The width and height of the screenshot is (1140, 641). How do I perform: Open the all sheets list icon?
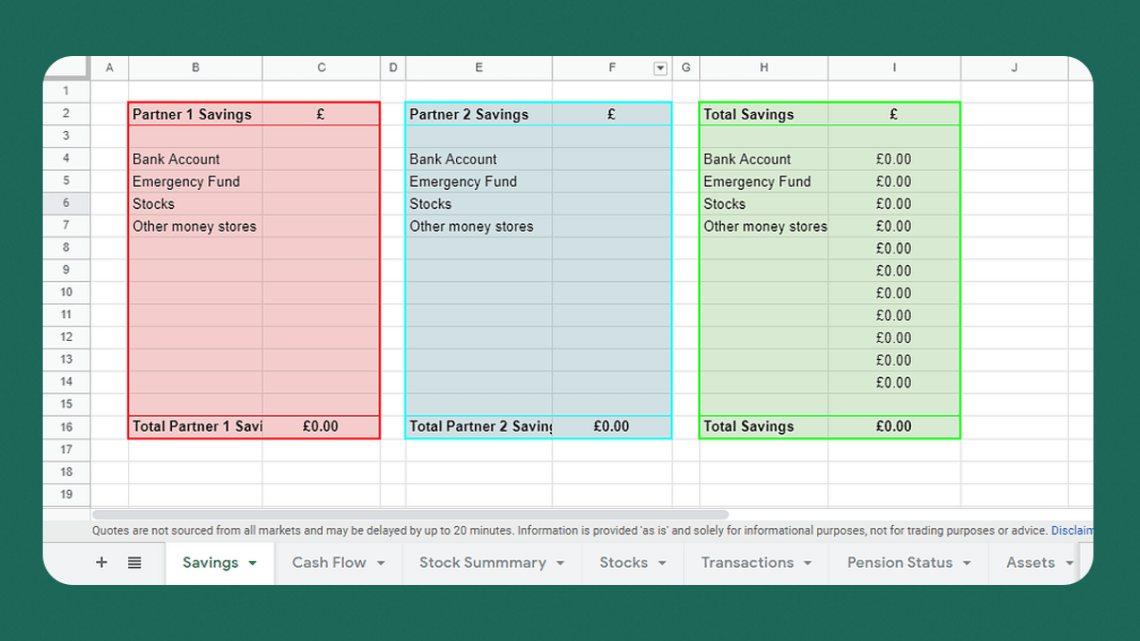[135, 563]
